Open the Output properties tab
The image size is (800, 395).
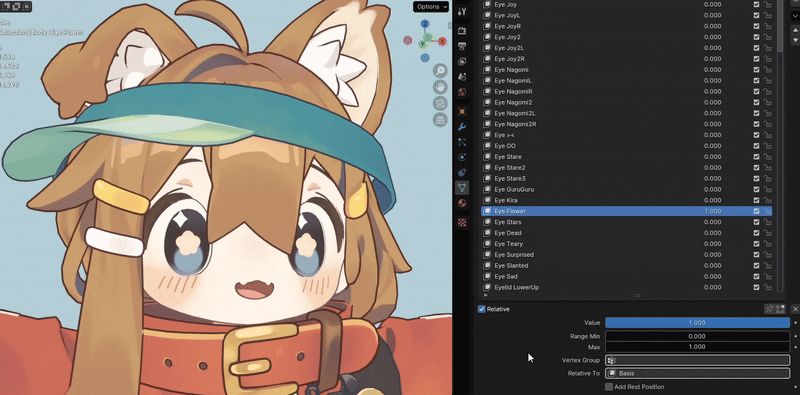[462, 46]
